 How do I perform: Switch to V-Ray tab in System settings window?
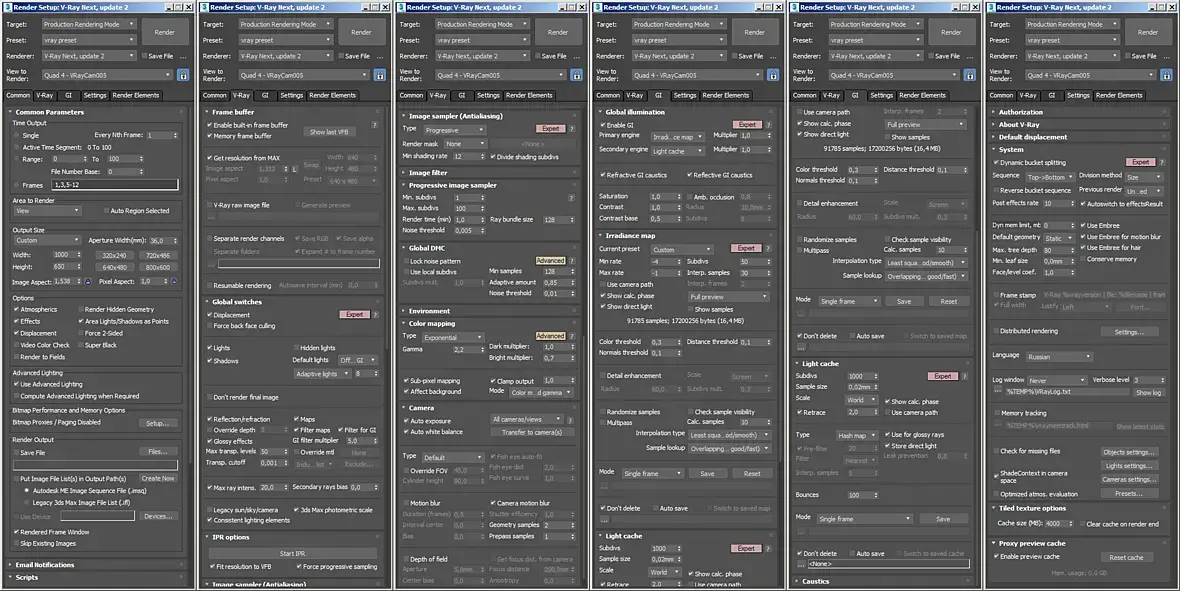pos(1027,96)
